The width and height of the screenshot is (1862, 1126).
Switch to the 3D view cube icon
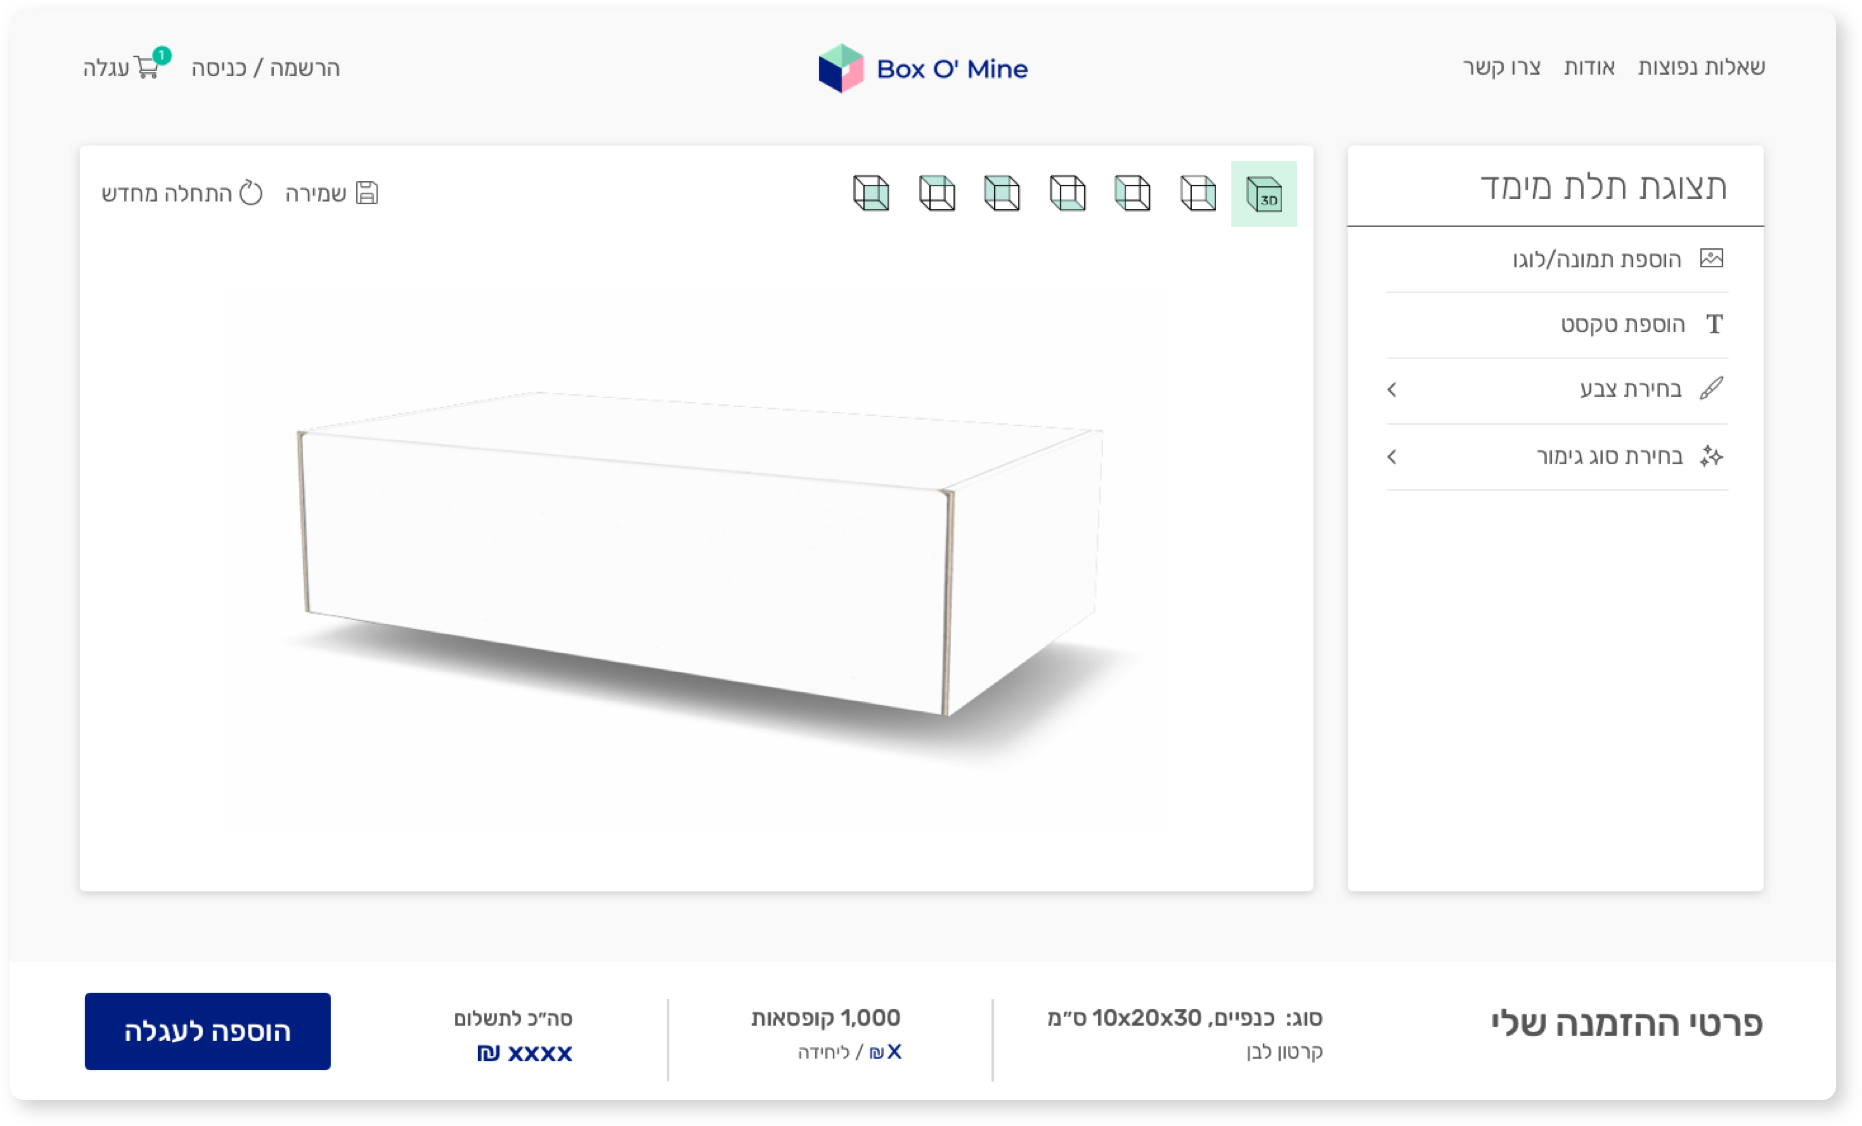pos(1263,193)
